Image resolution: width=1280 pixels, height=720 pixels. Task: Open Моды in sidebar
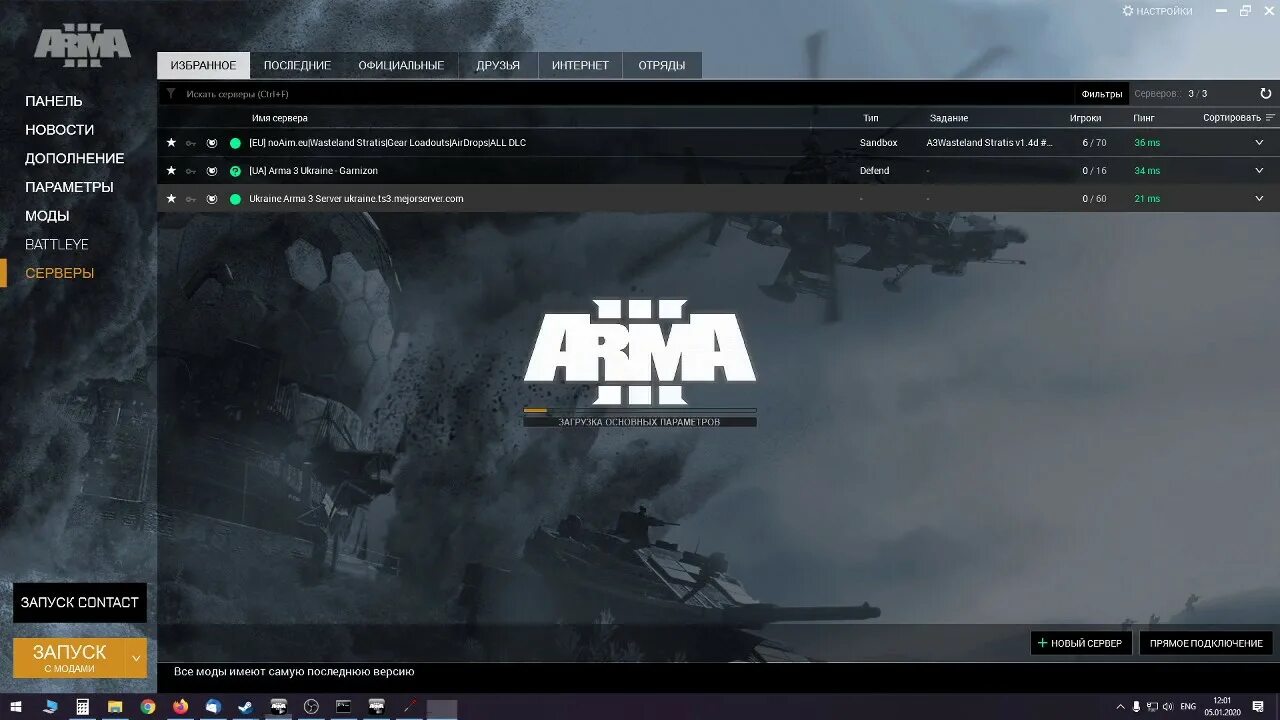(47, 216)
